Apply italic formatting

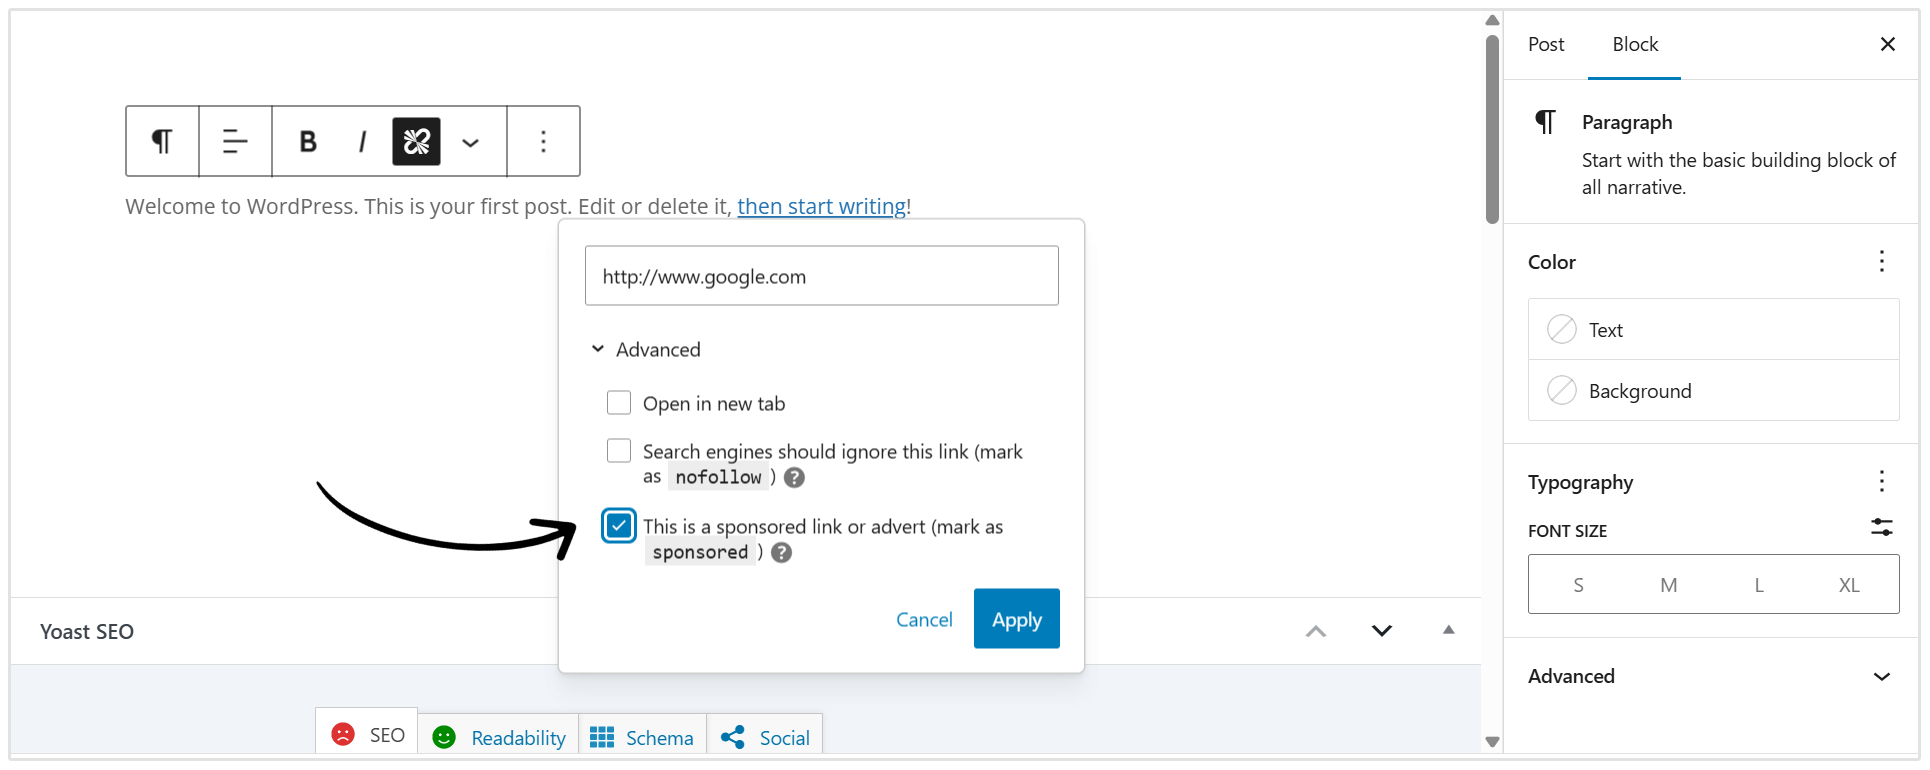pyautogui.click(x=361, y=141)
